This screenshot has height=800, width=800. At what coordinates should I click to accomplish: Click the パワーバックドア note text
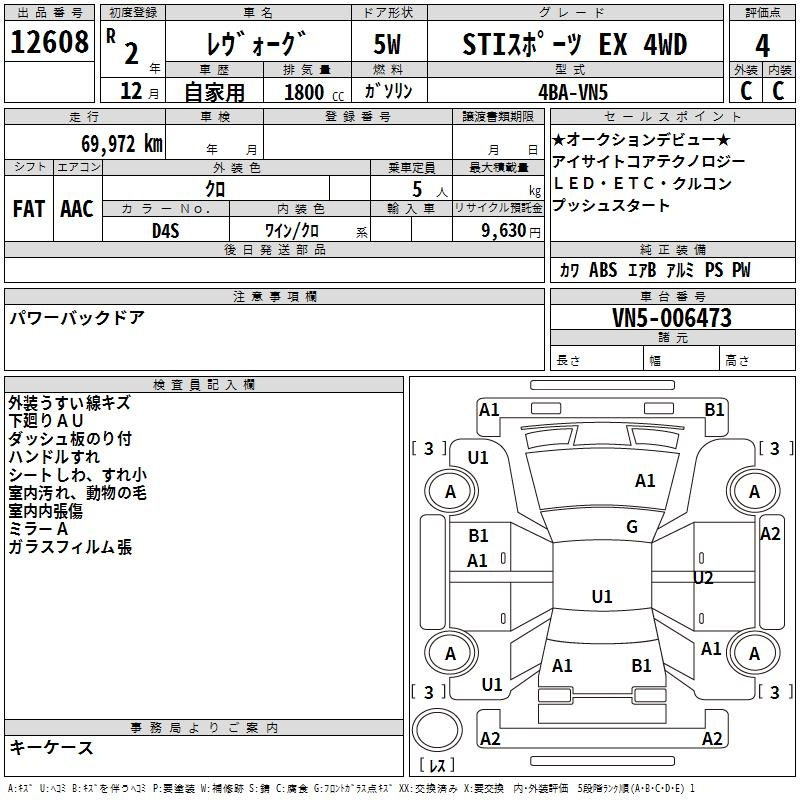(x=77, y=318)
